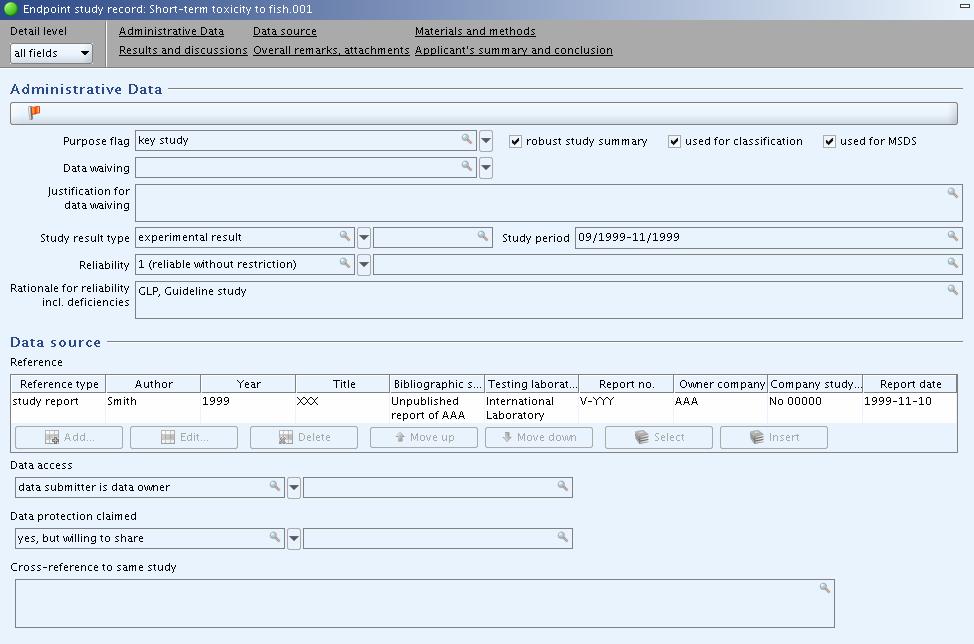Screen dimensions: 974x644
Task: Click the Rationale for reliability text area
Action: [x=548, y=300]
